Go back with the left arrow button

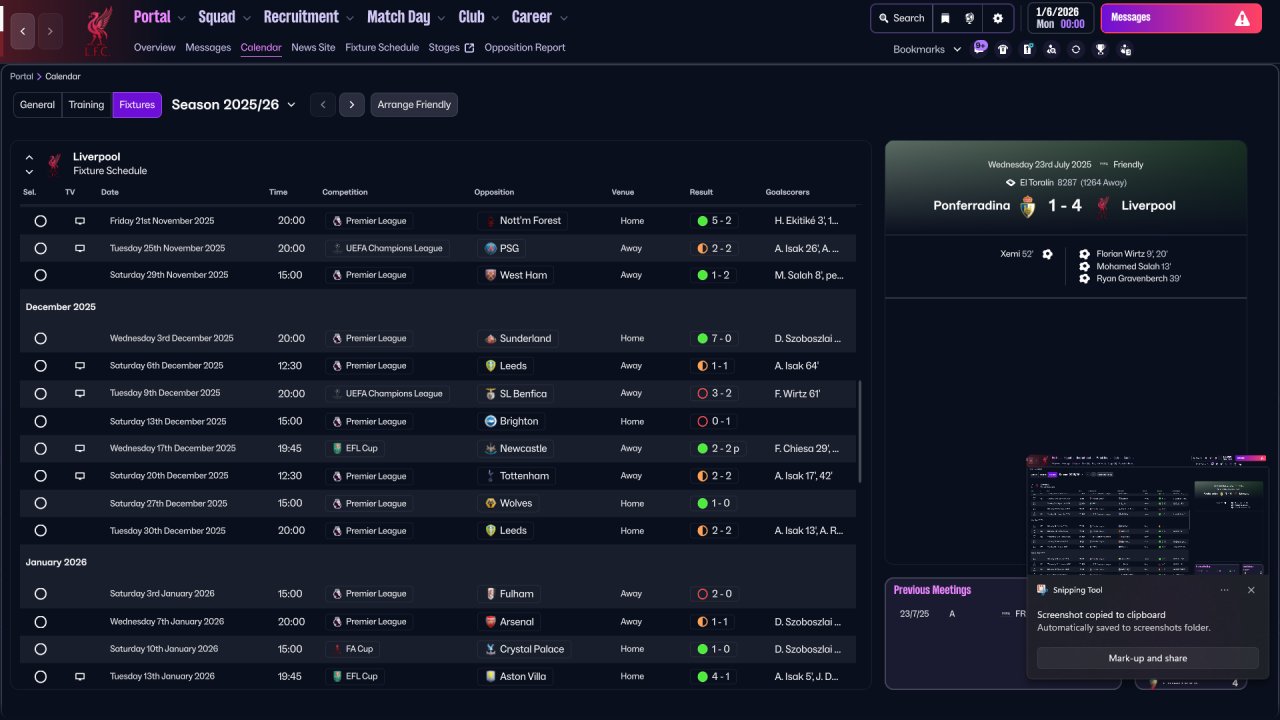23,32
